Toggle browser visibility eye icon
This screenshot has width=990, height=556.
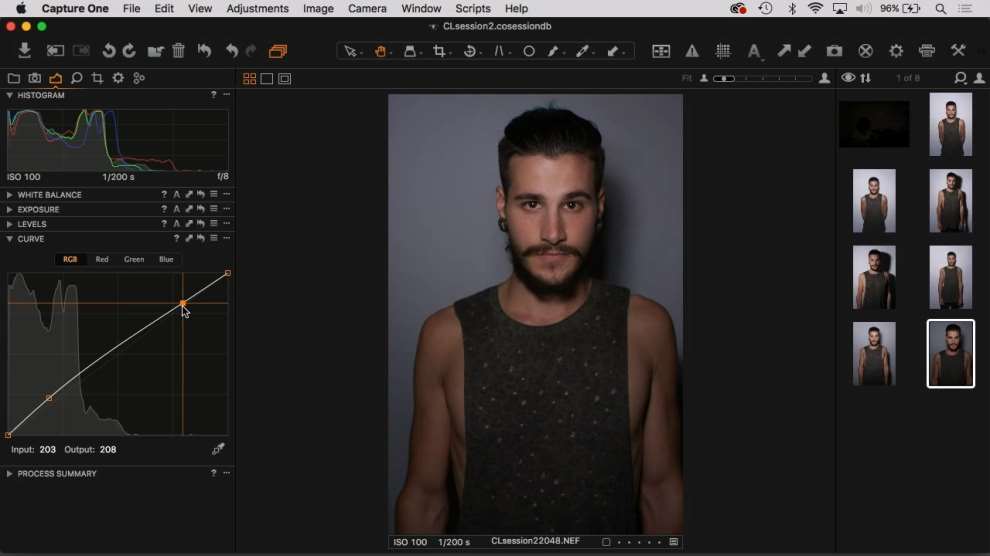tap(848, 78)
